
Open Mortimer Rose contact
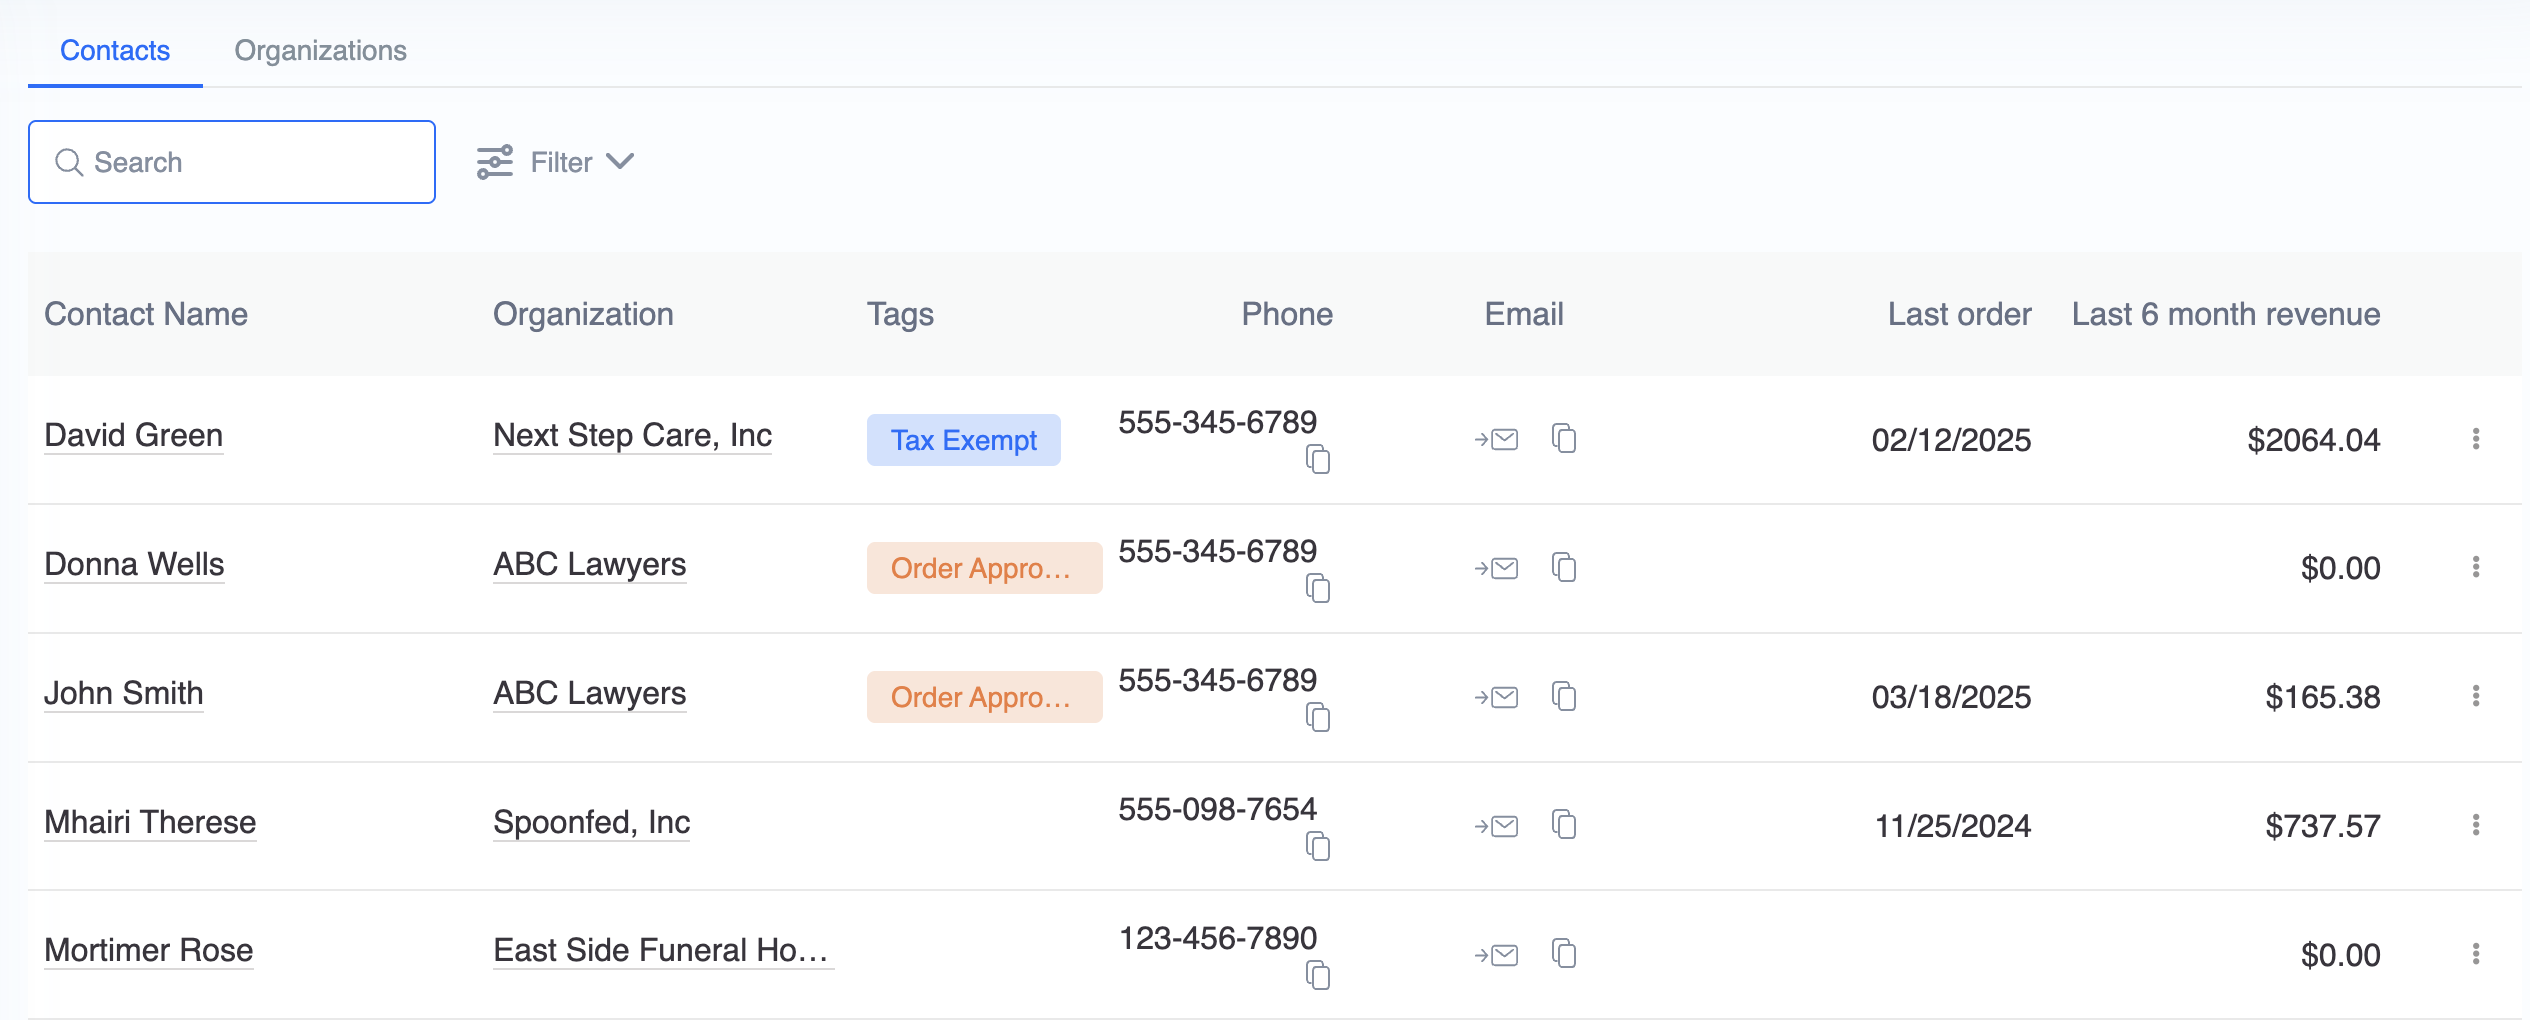[x=149, y=950]
